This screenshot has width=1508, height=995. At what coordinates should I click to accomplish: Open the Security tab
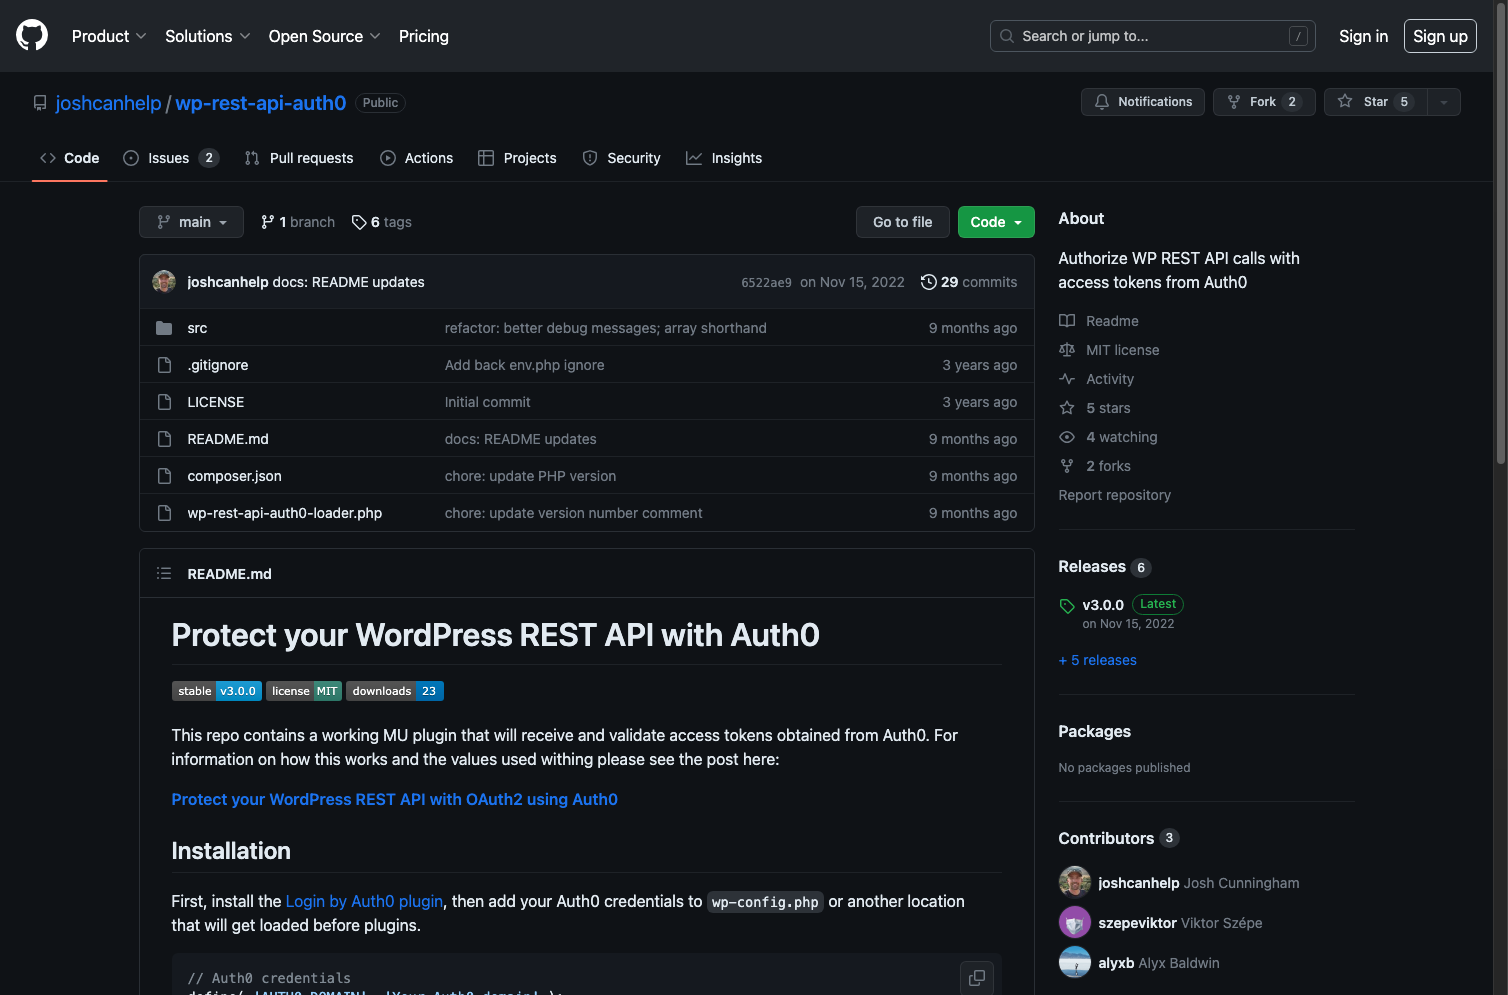pos(622,158)
